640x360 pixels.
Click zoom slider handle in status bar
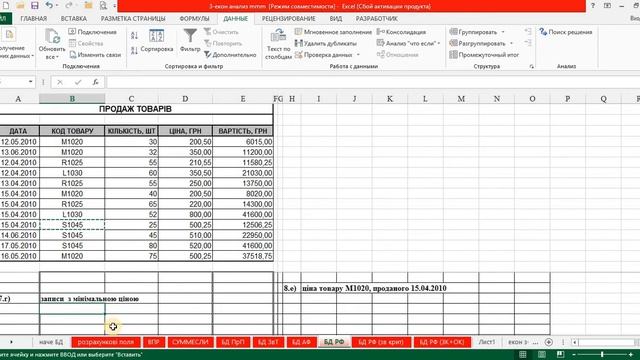(x=602, y=354)
